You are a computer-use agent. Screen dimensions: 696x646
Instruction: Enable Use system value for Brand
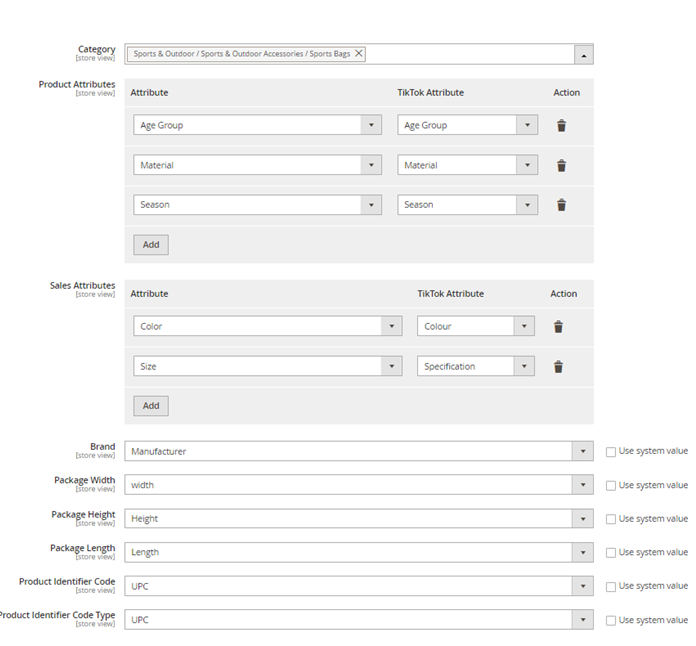(x=611, y=452)
